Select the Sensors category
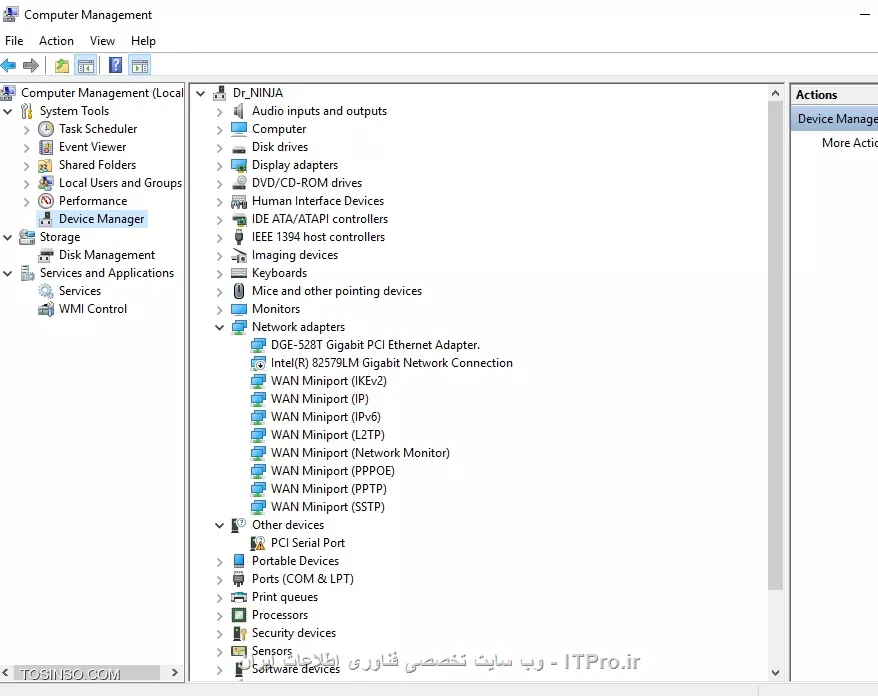The height and width of the screenshot is (696, 878). tap(272, 651)
